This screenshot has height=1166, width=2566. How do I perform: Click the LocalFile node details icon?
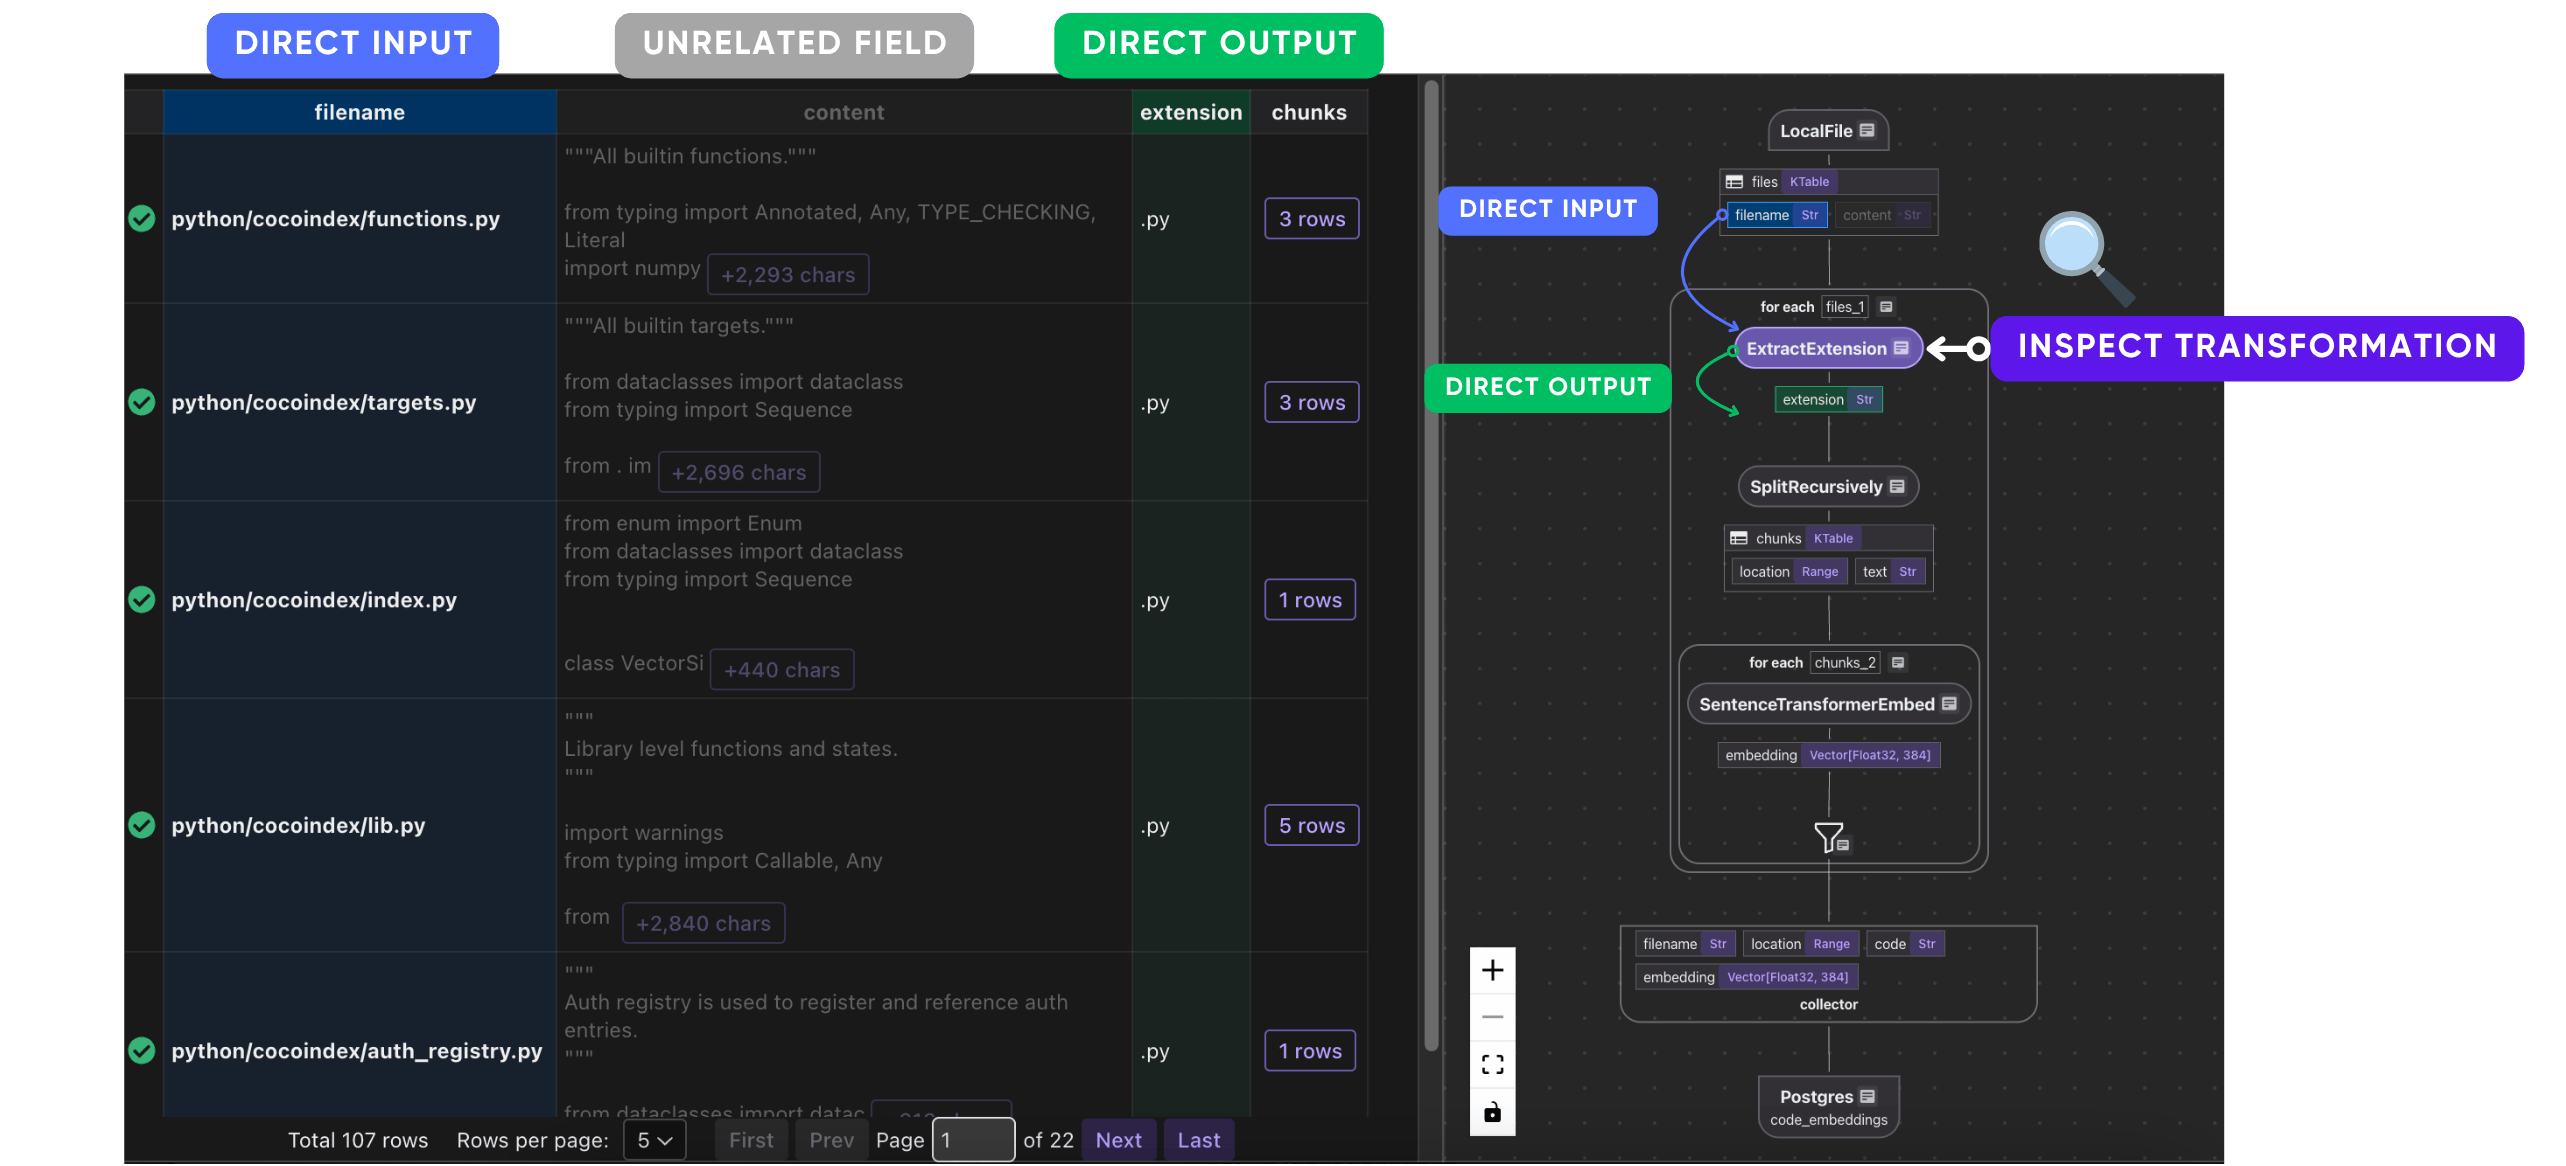[x=1866, y=130]
